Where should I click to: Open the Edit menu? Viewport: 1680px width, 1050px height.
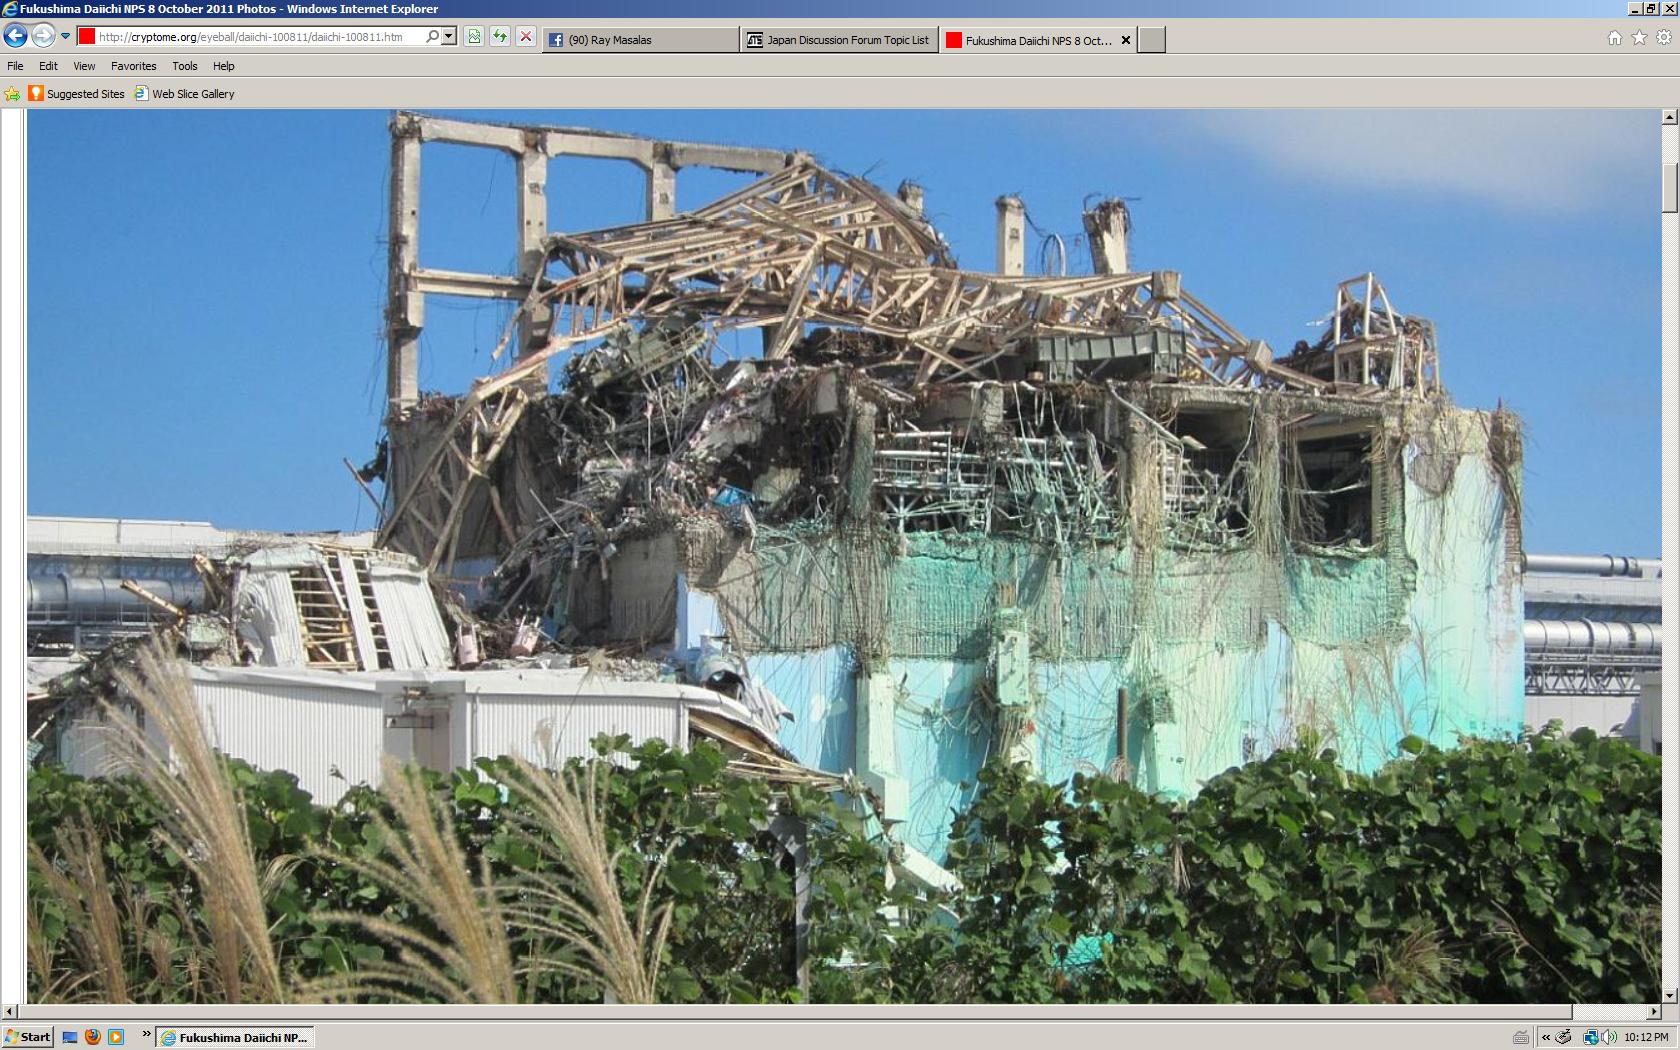[48, 66]
